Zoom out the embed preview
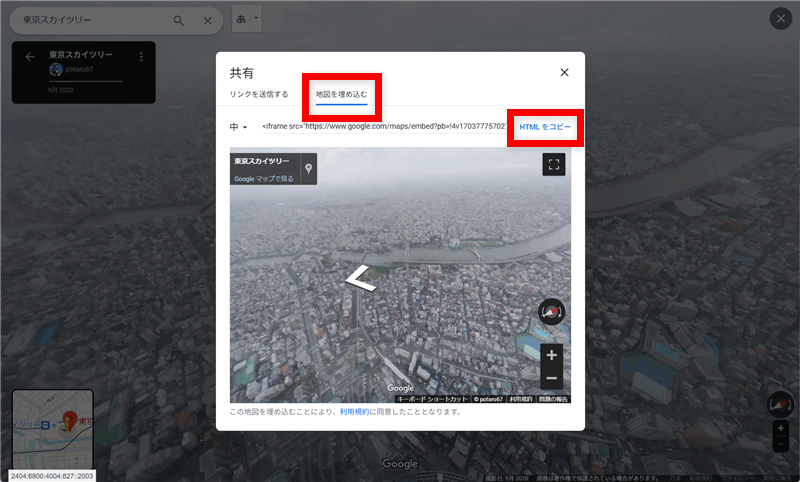Image resolution: width=800 pixels, height=482 pixels. [552, 378]
